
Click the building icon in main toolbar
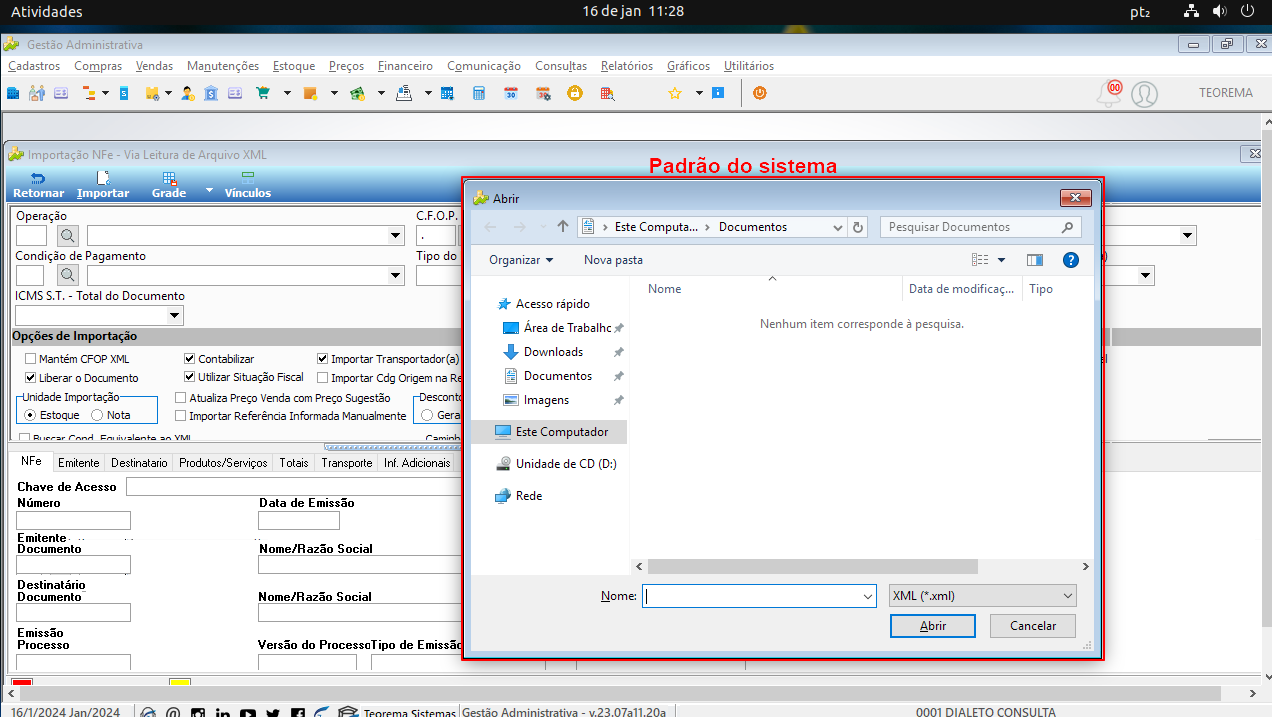[13, 93]
